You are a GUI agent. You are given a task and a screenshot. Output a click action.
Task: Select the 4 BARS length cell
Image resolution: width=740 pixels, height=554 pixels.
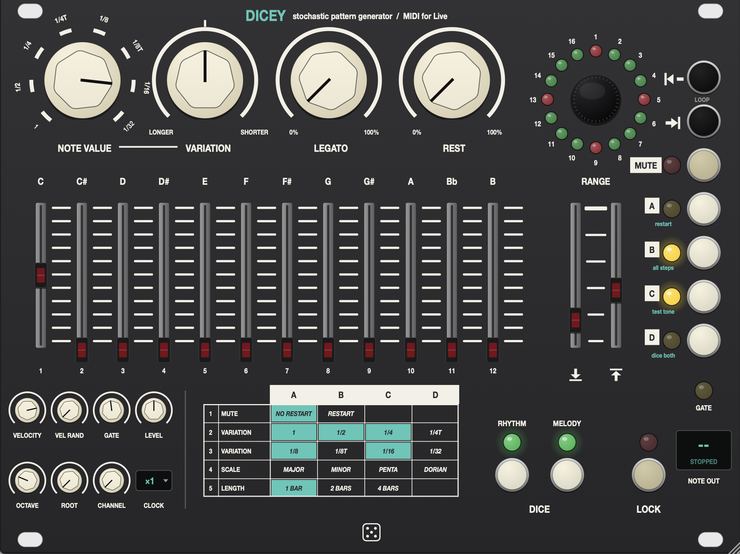pyautogui.click(x=388, y=488)
